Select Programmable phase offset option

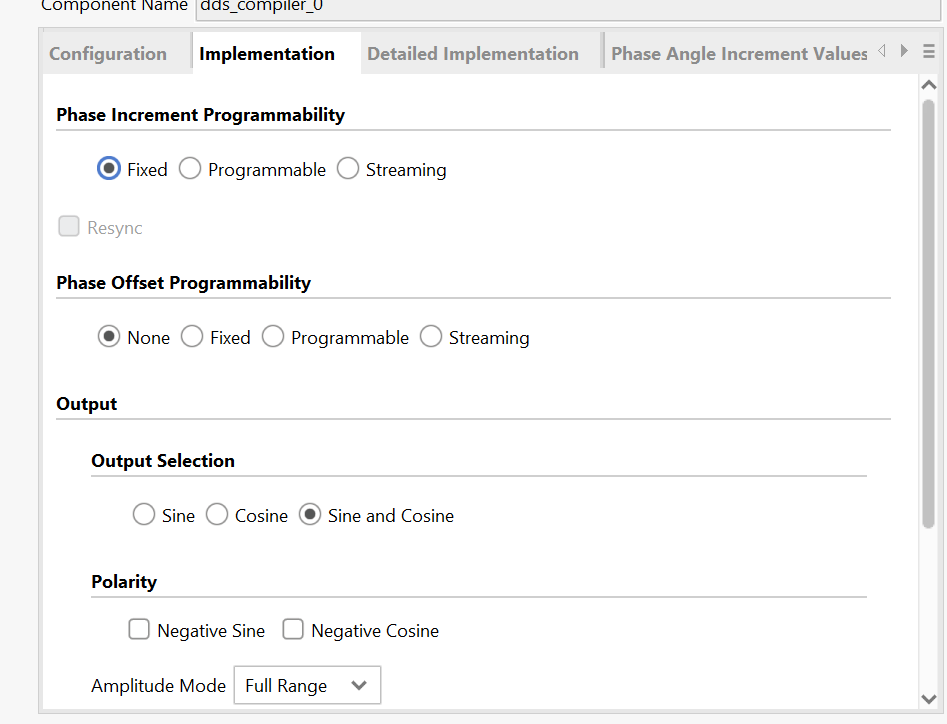[x=273, y=338]
